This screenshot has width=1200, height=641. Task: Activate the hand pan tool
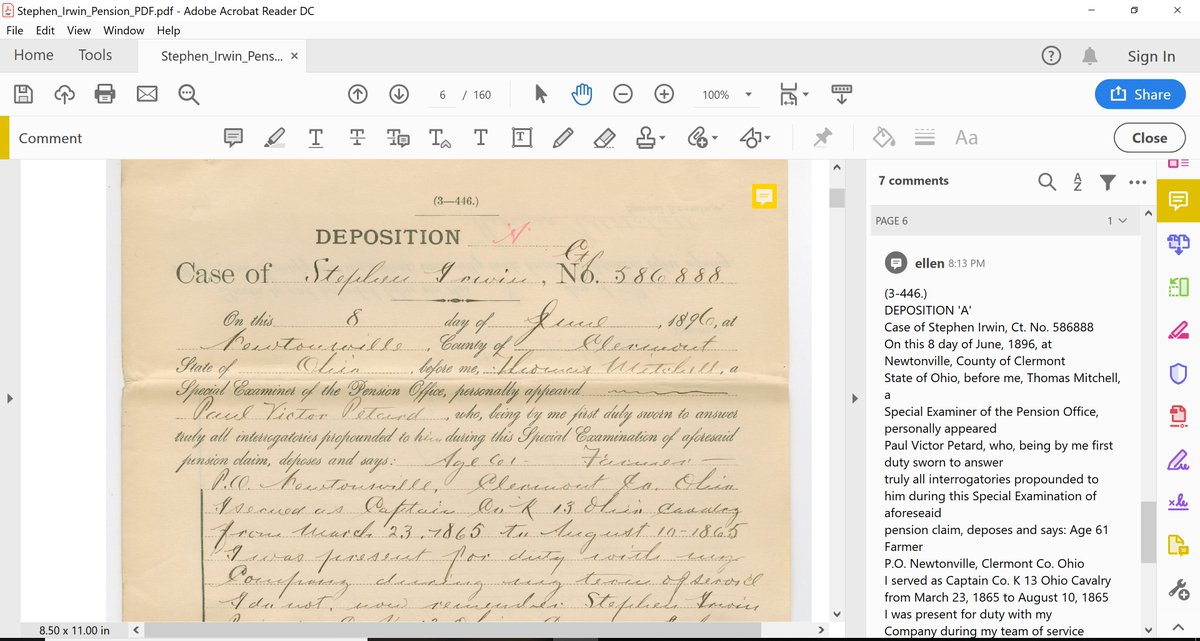coord(582,94)
